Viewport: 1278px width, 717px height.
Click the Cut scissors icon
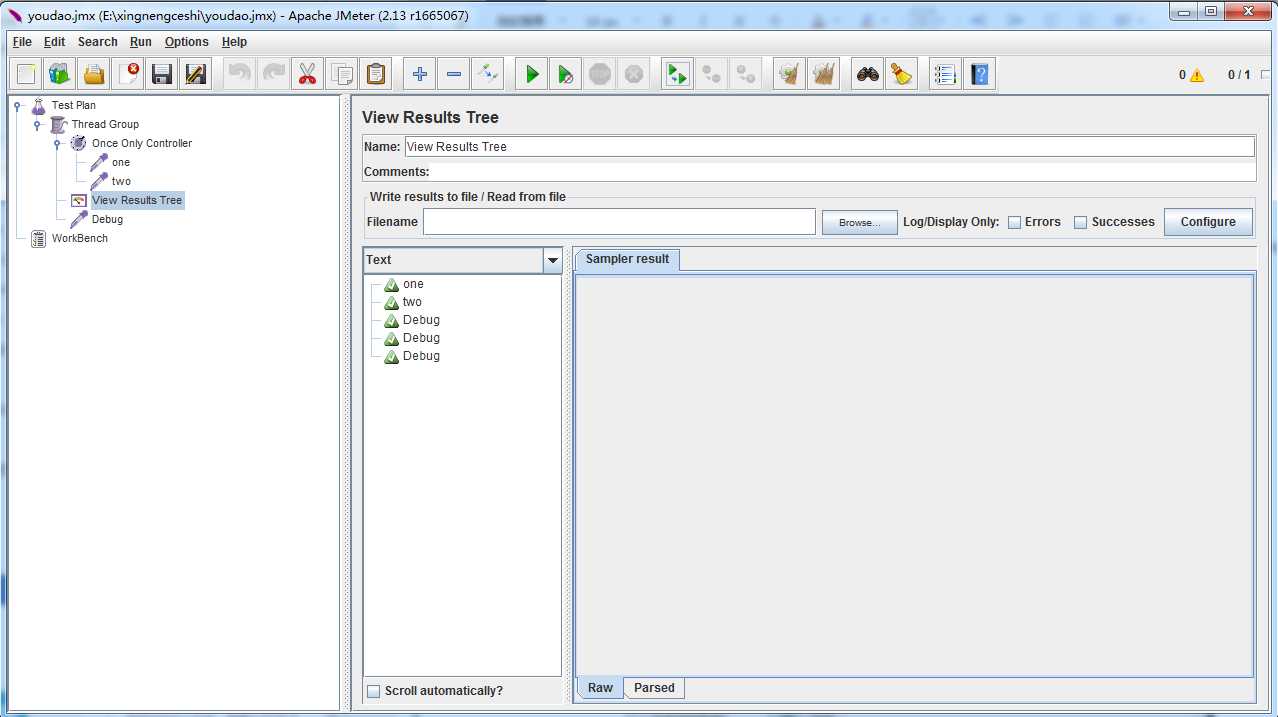click(308, 74)
